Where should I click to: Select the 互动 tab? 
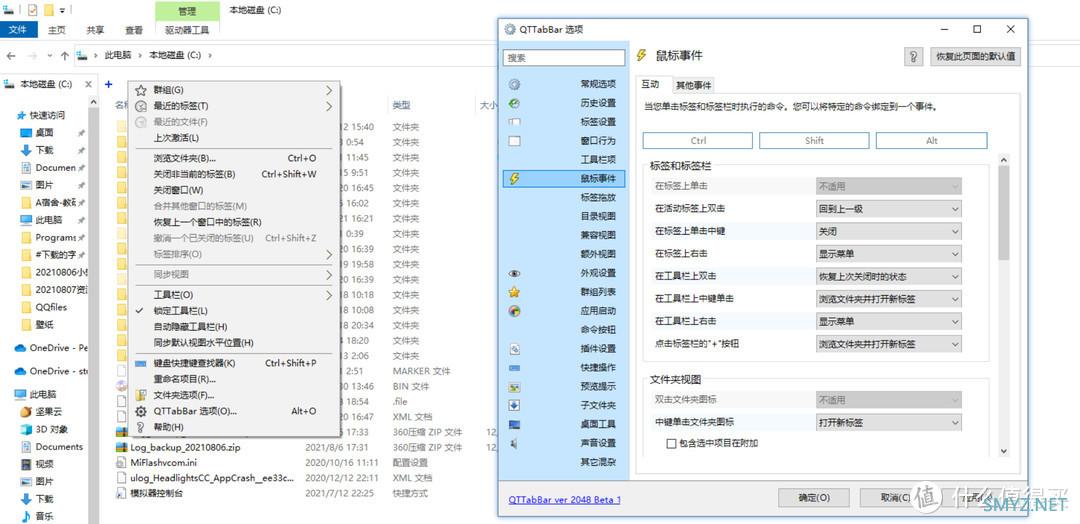coord(651,85)
